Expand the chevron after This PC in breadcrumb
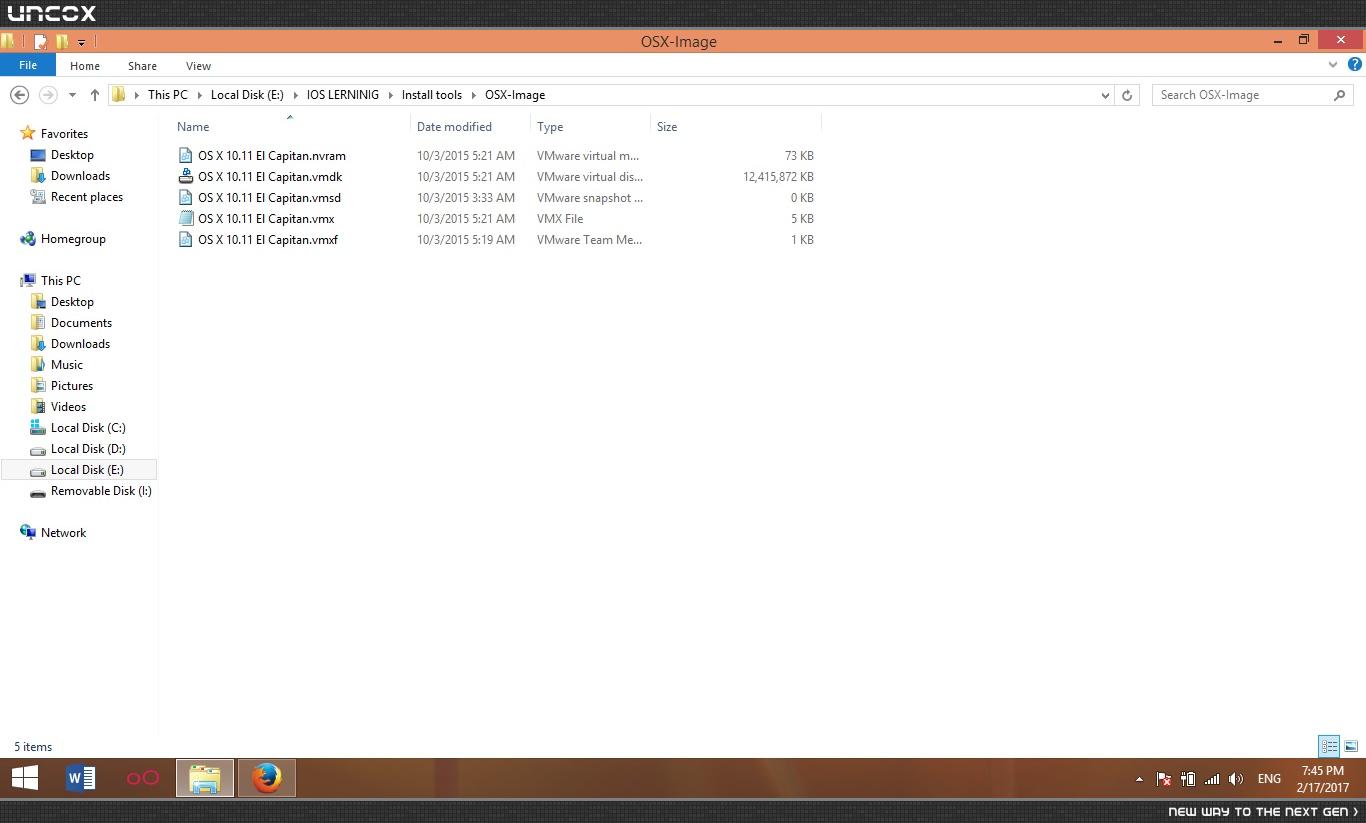 [199, 95]
